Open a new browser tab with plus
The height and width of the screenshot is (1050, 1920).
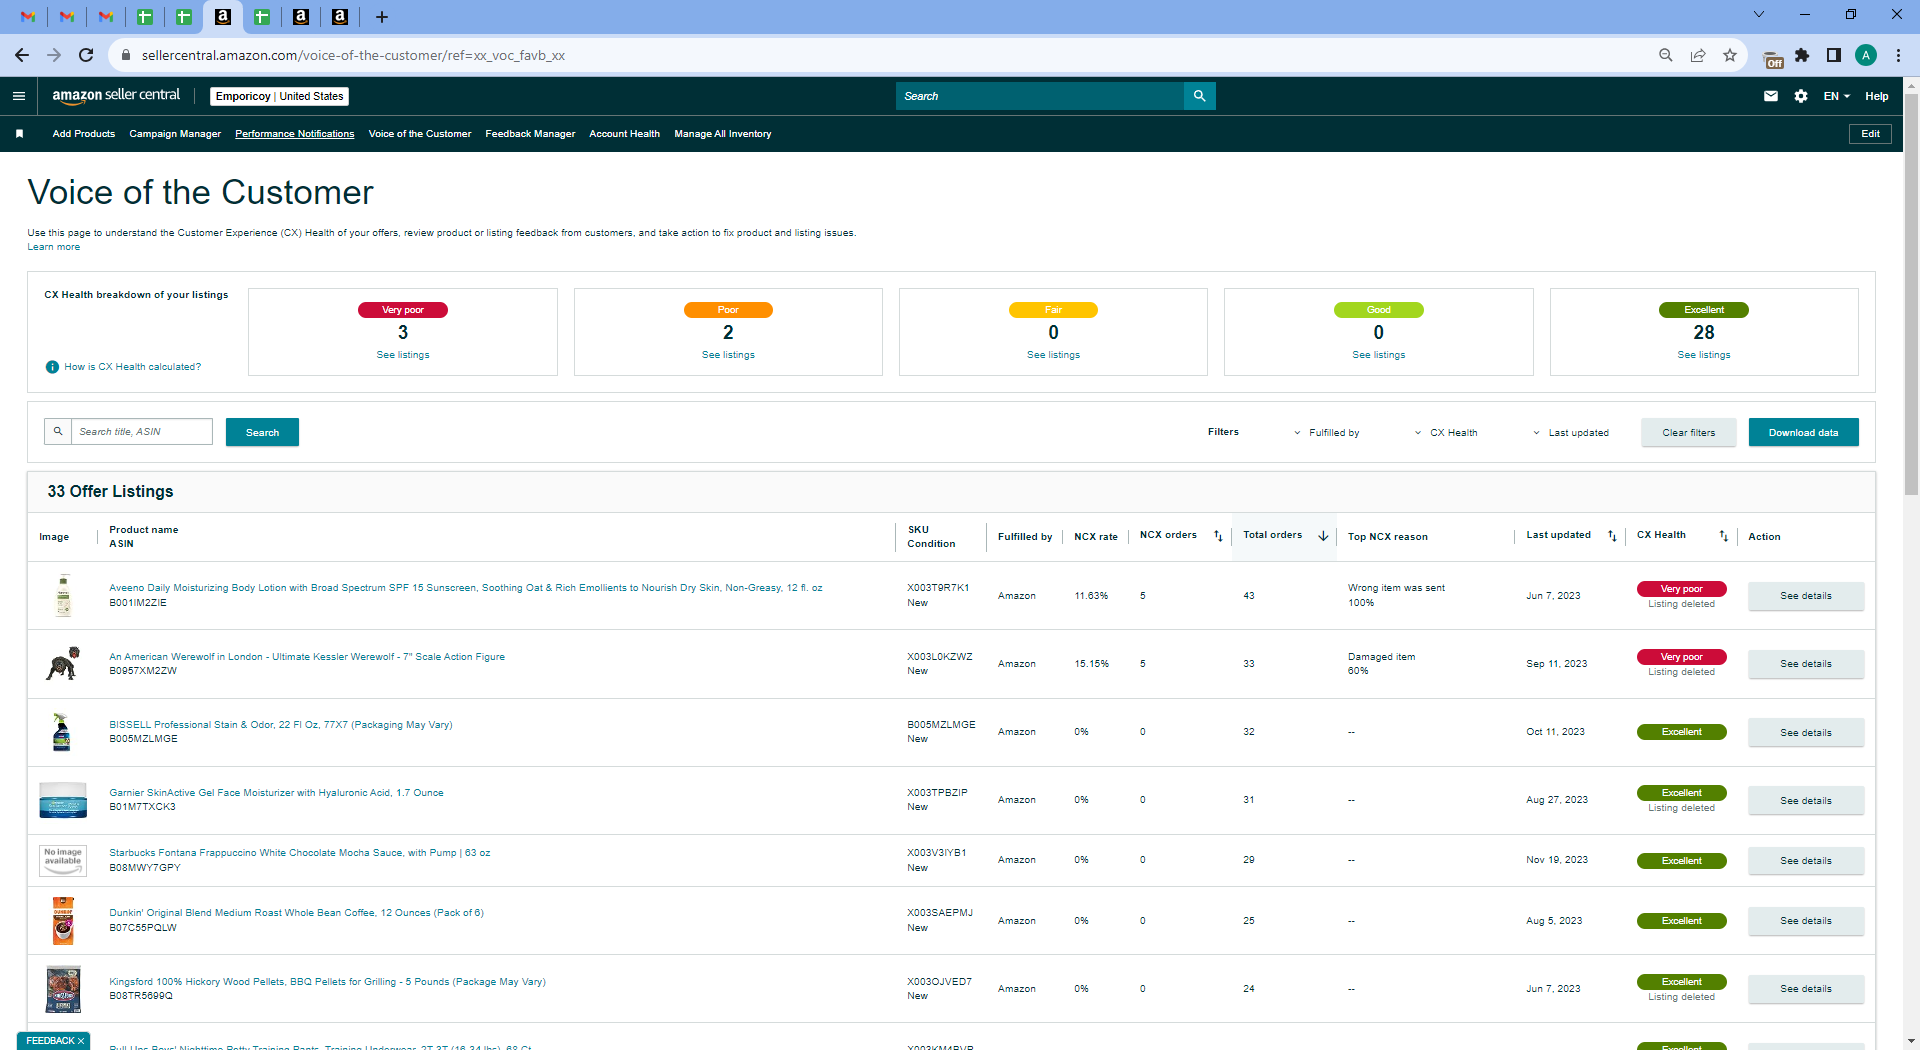pos(382,17)
